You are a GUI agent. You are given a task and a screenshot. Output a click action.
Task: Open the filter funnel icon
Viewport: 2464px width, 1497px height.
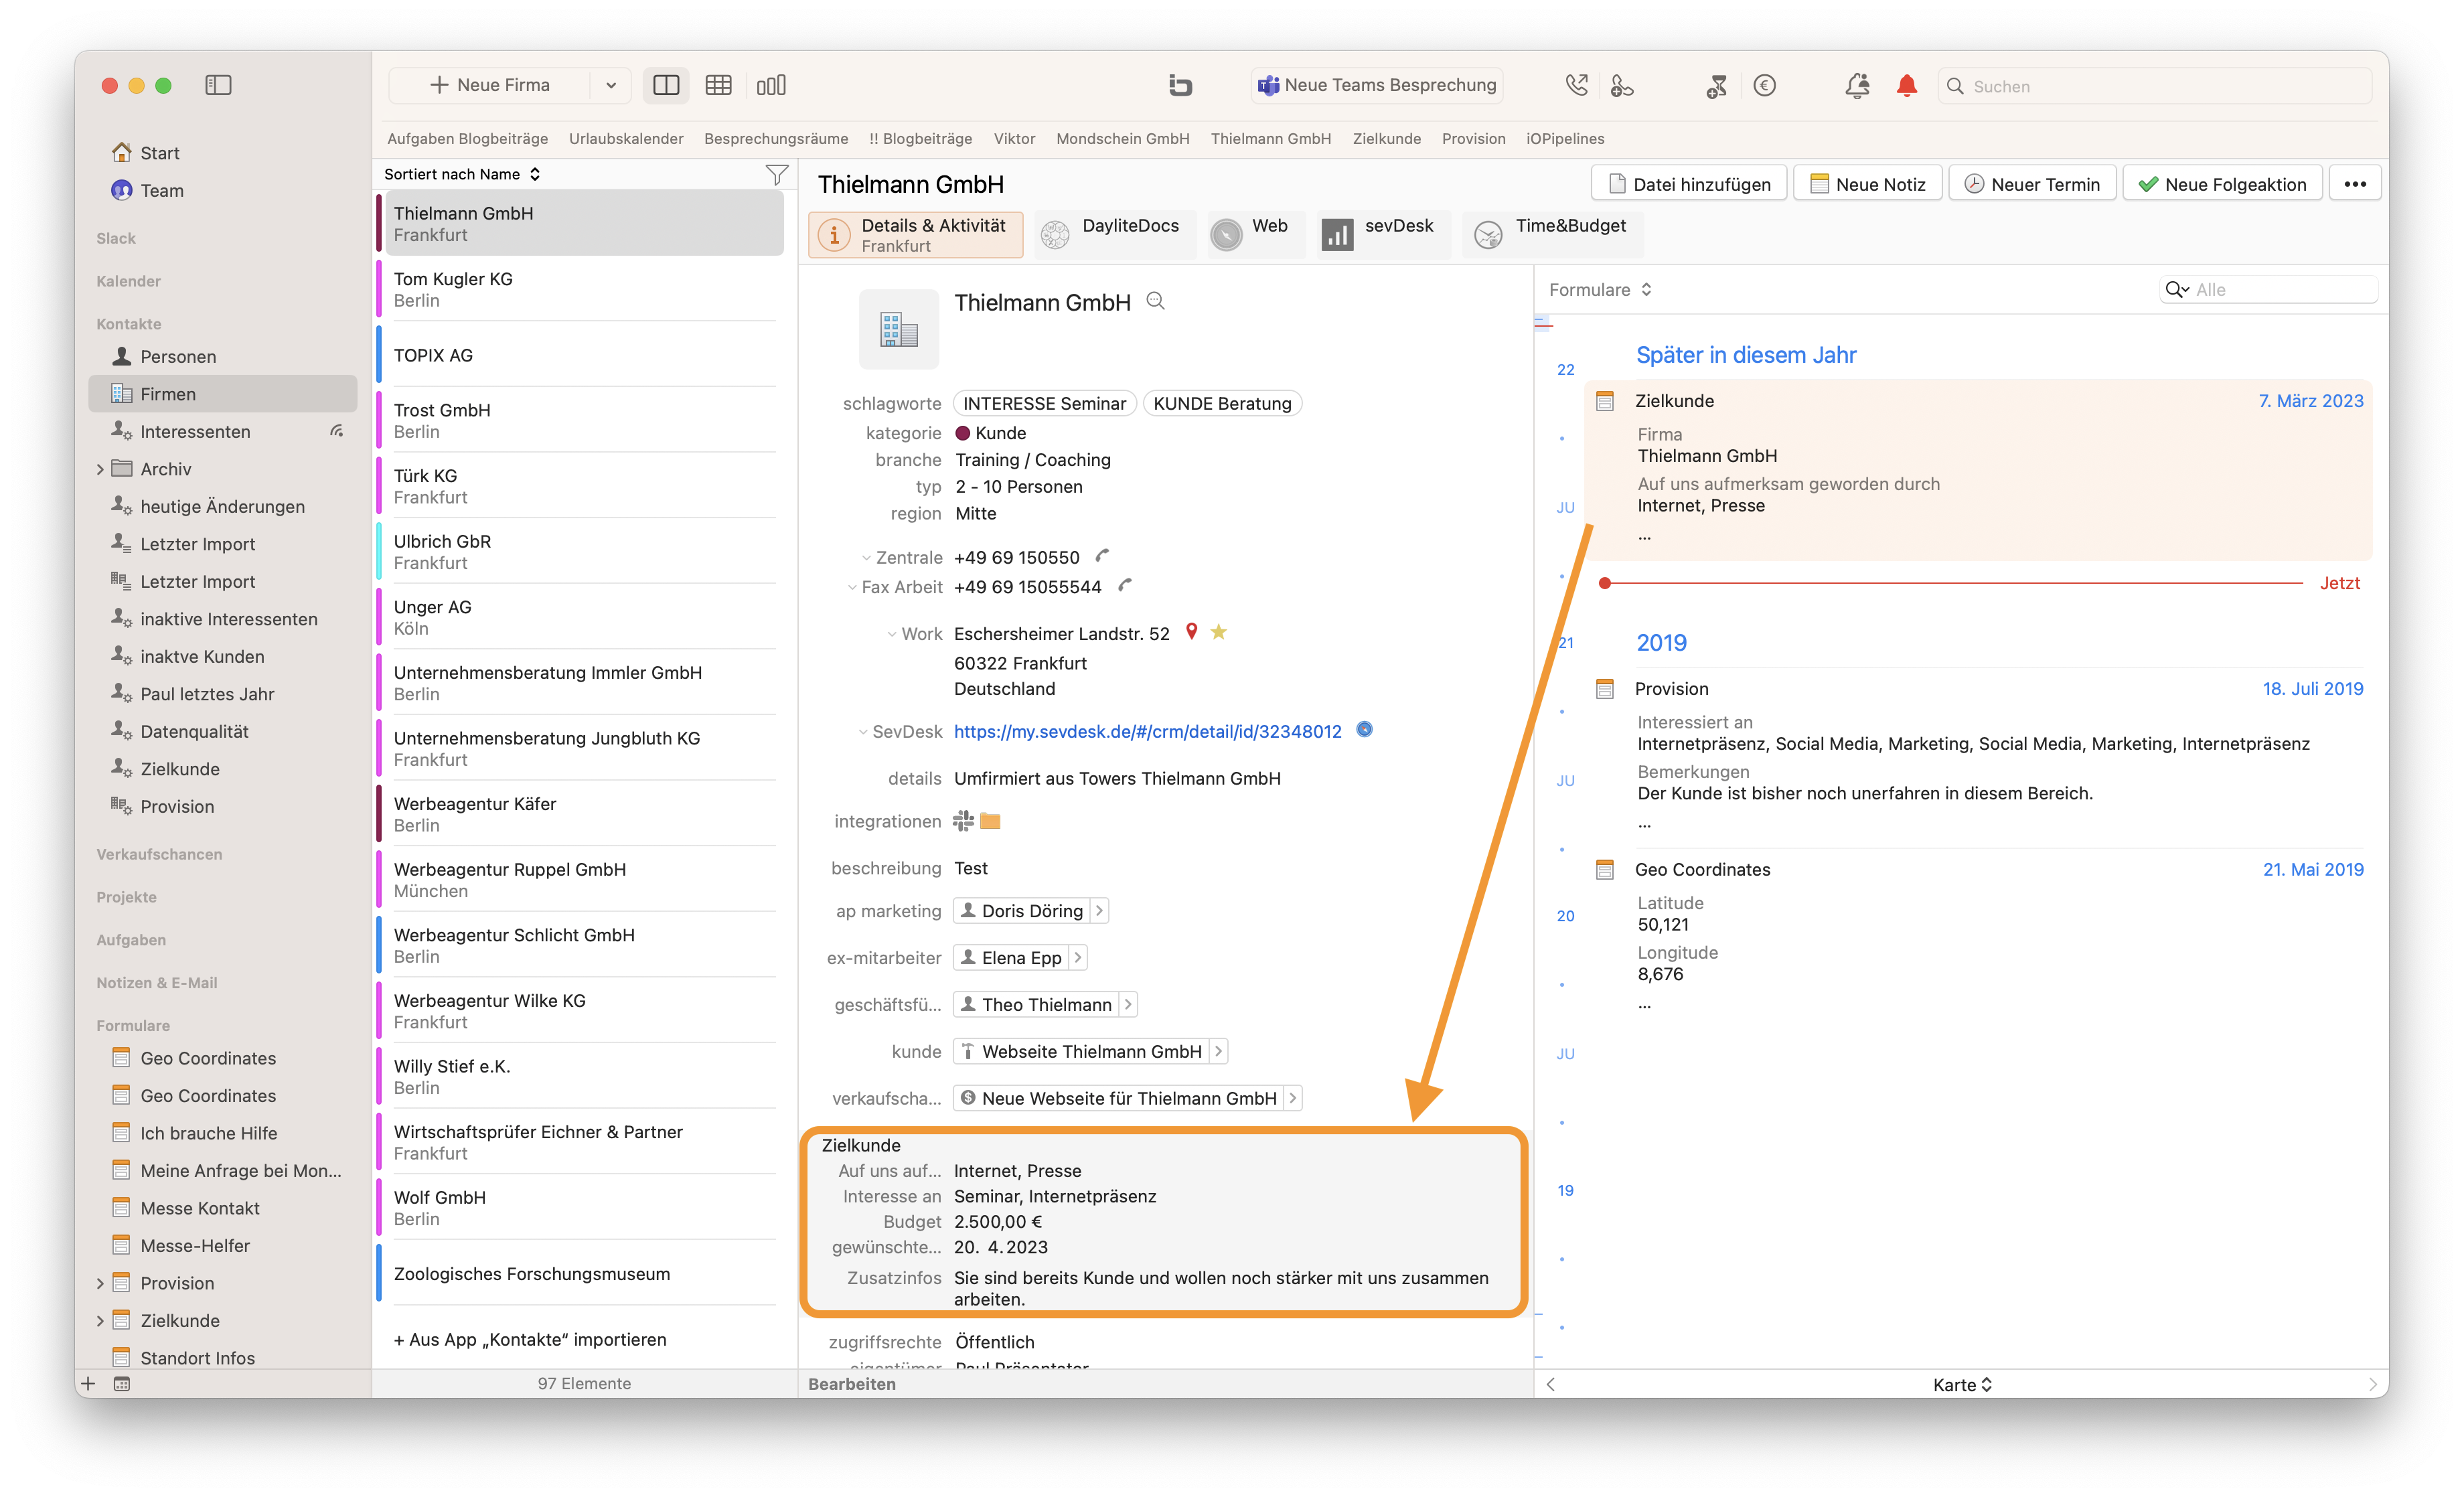coord(776,174)
